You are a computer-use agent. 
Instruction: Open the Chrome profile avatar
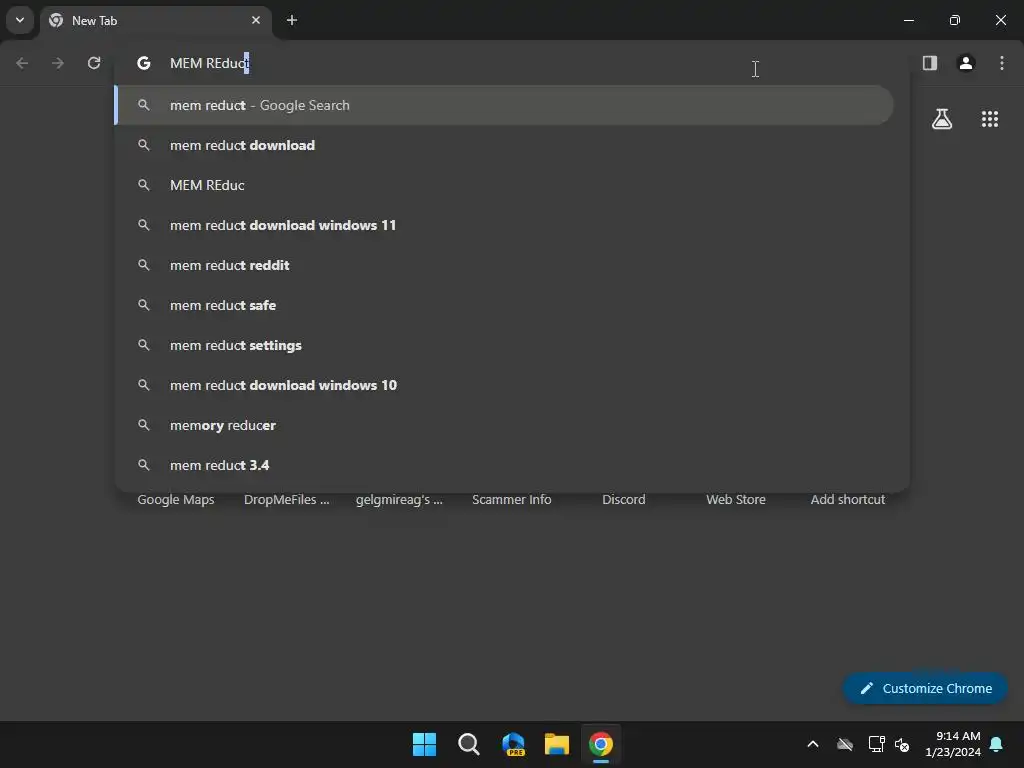pos(966,63)
